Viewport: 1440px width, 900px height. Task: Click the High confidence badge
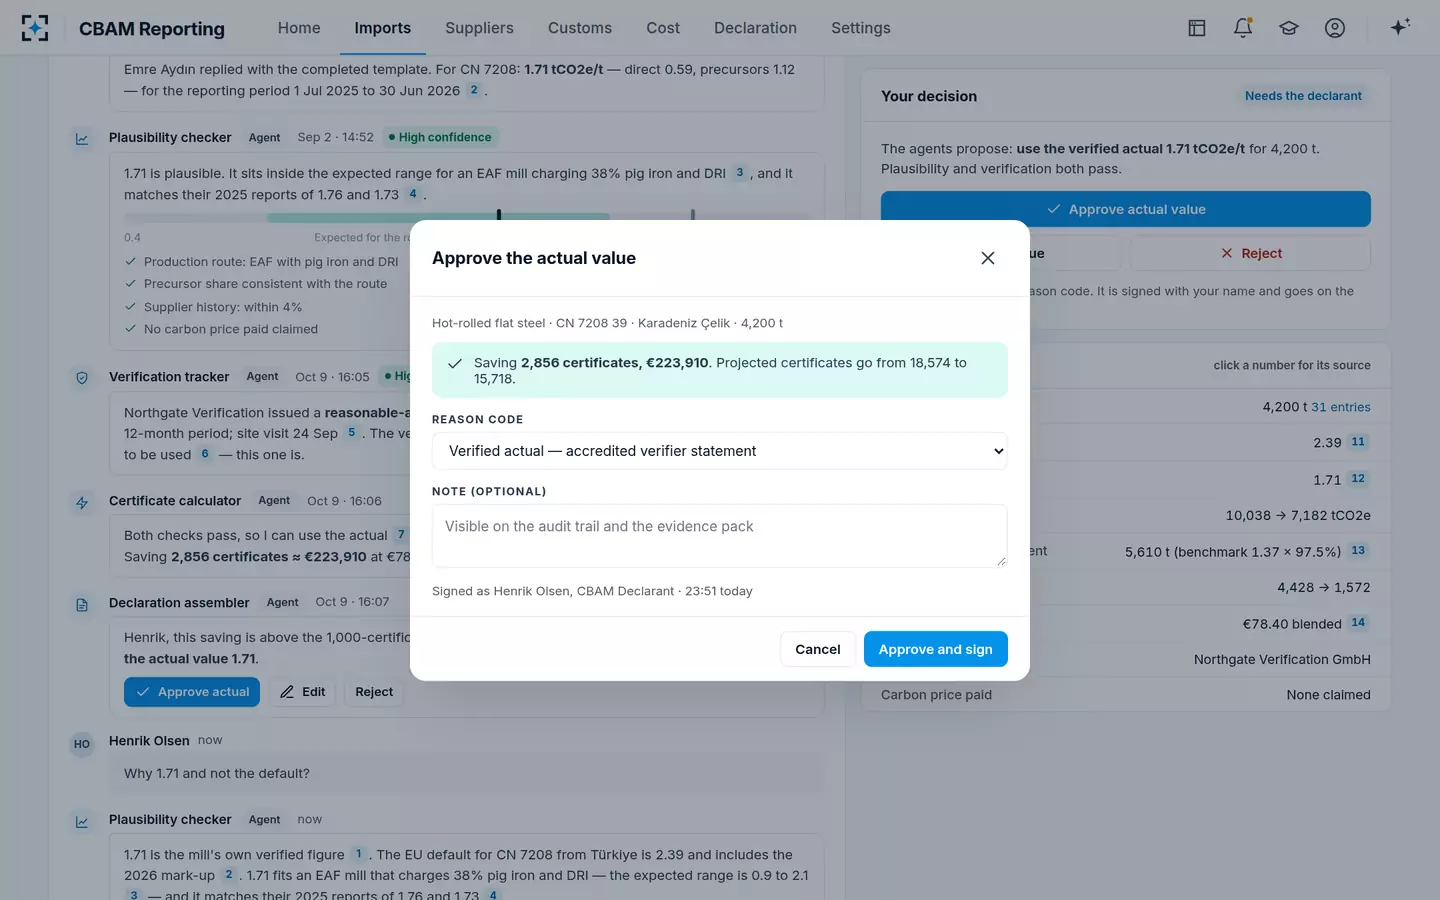pyautogui.click(x=440, y=137)
